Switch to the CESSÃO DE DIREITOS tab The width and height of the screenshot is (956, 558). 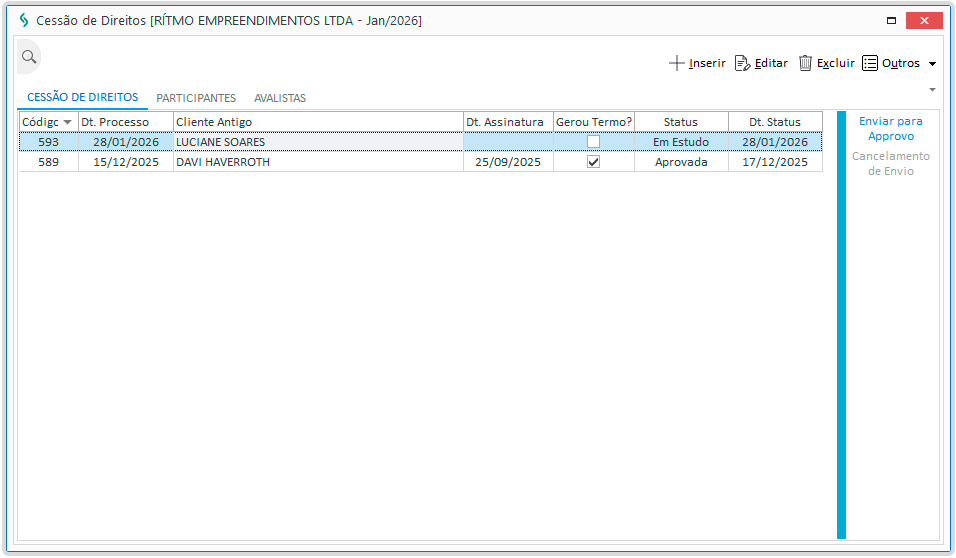coord(82,98)
